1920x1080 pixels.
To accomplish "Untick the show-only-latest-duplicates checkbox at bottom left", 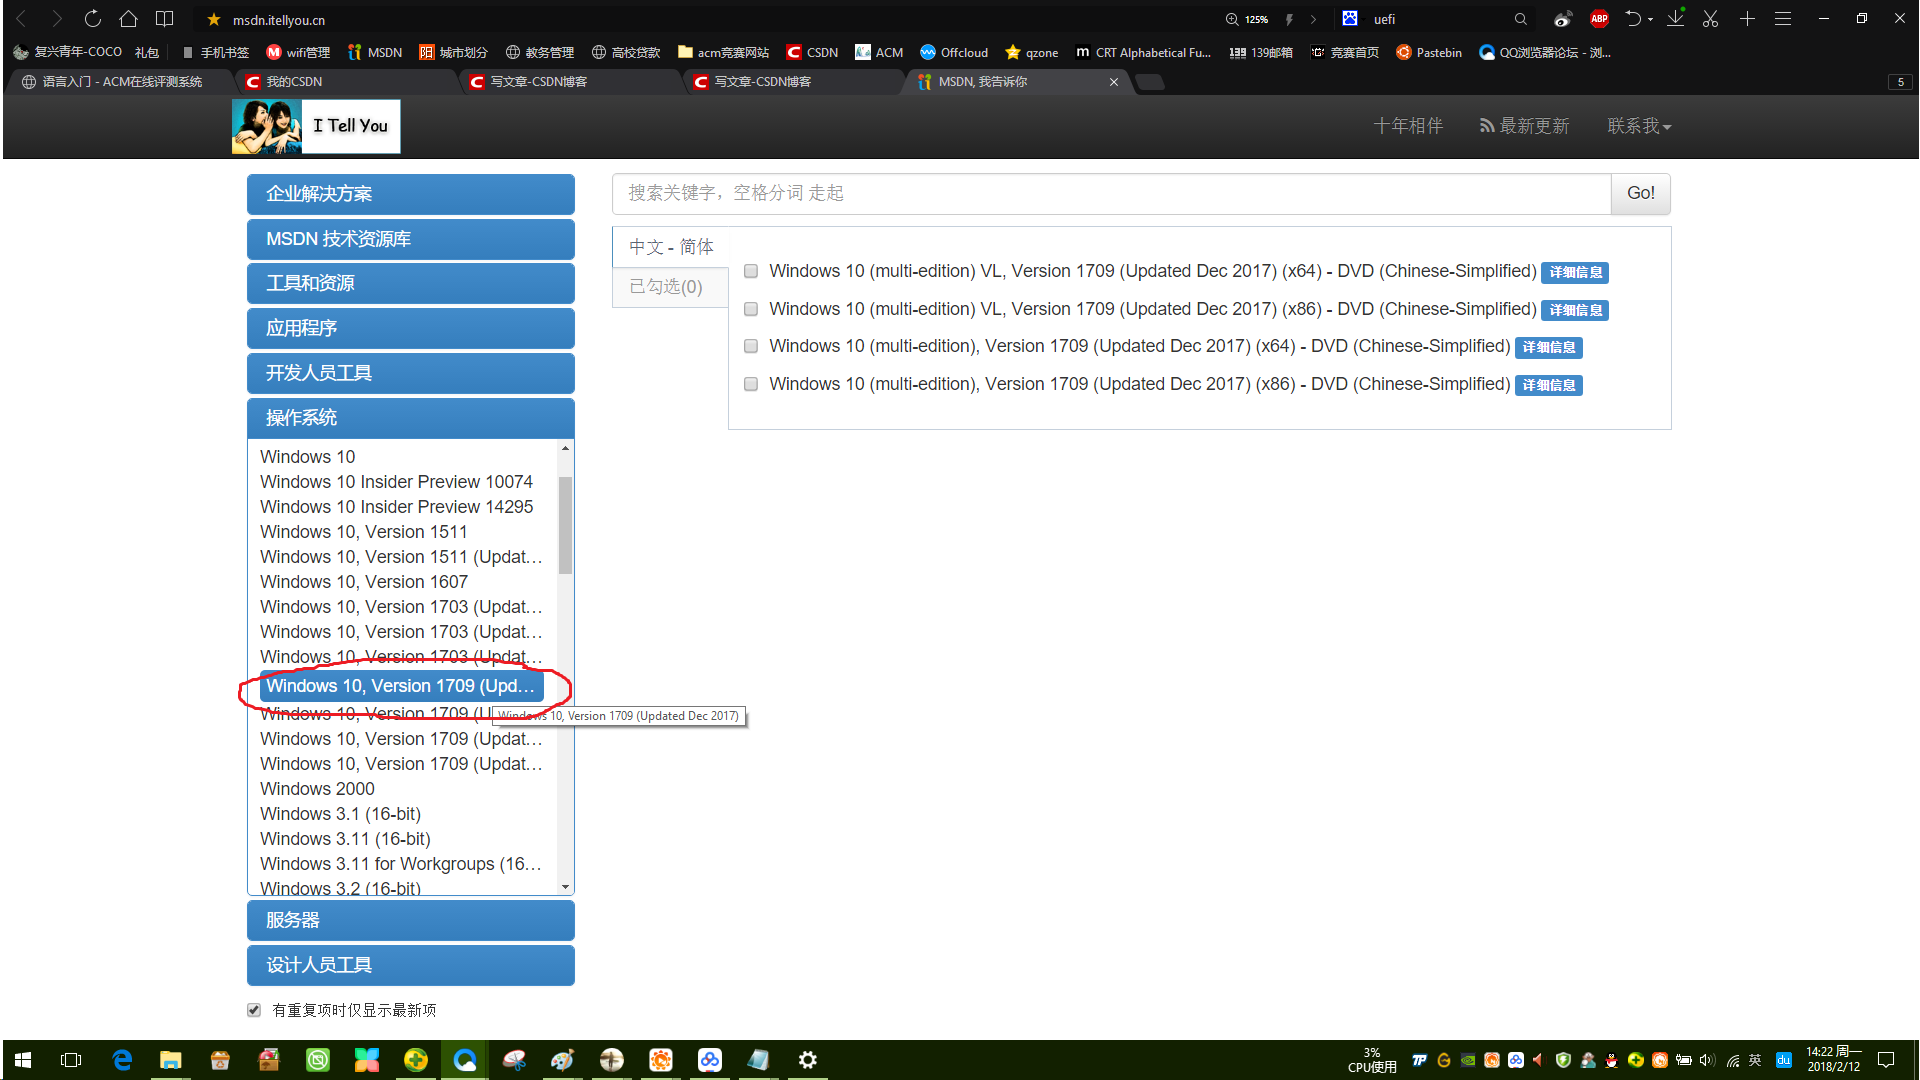I will point(254,1011).
